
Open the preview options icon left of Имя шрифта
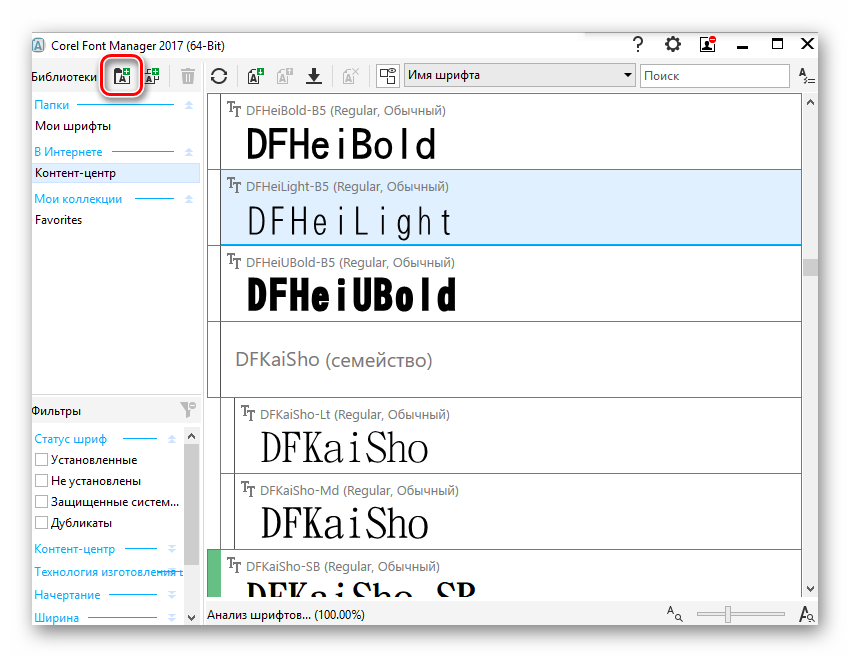click(x=388, y=76)
